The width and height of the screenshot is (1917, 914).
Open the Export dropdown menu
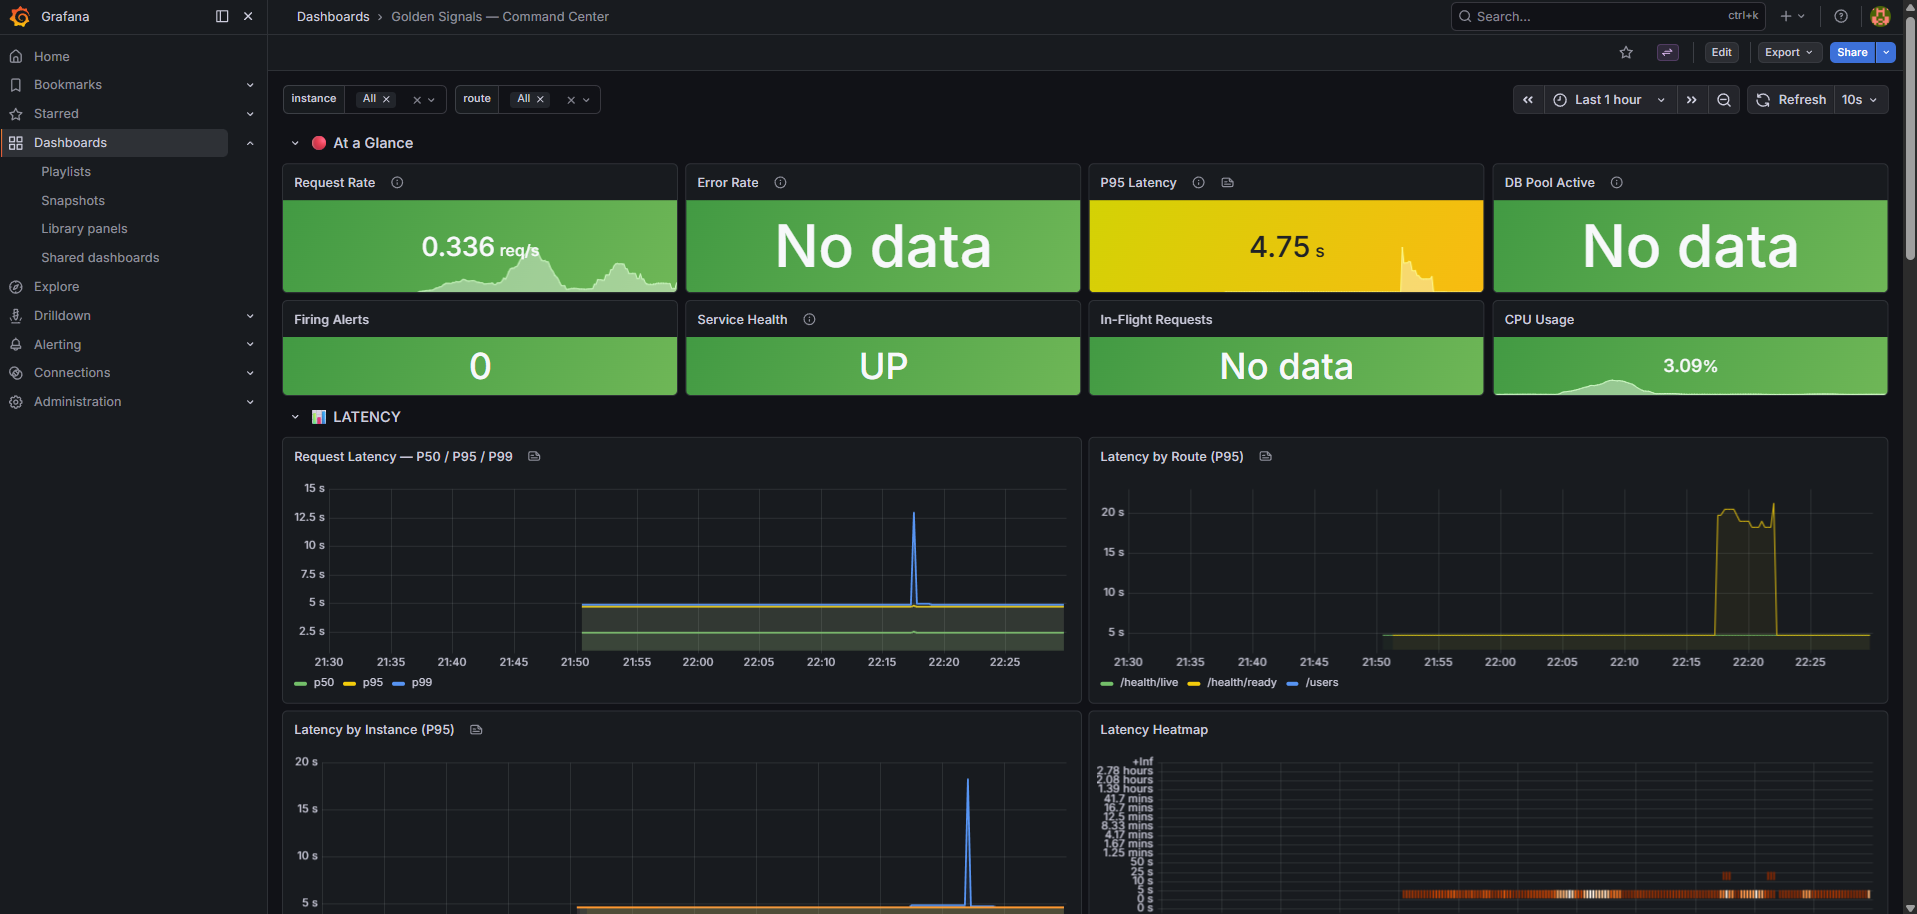tap(1789, 53)
